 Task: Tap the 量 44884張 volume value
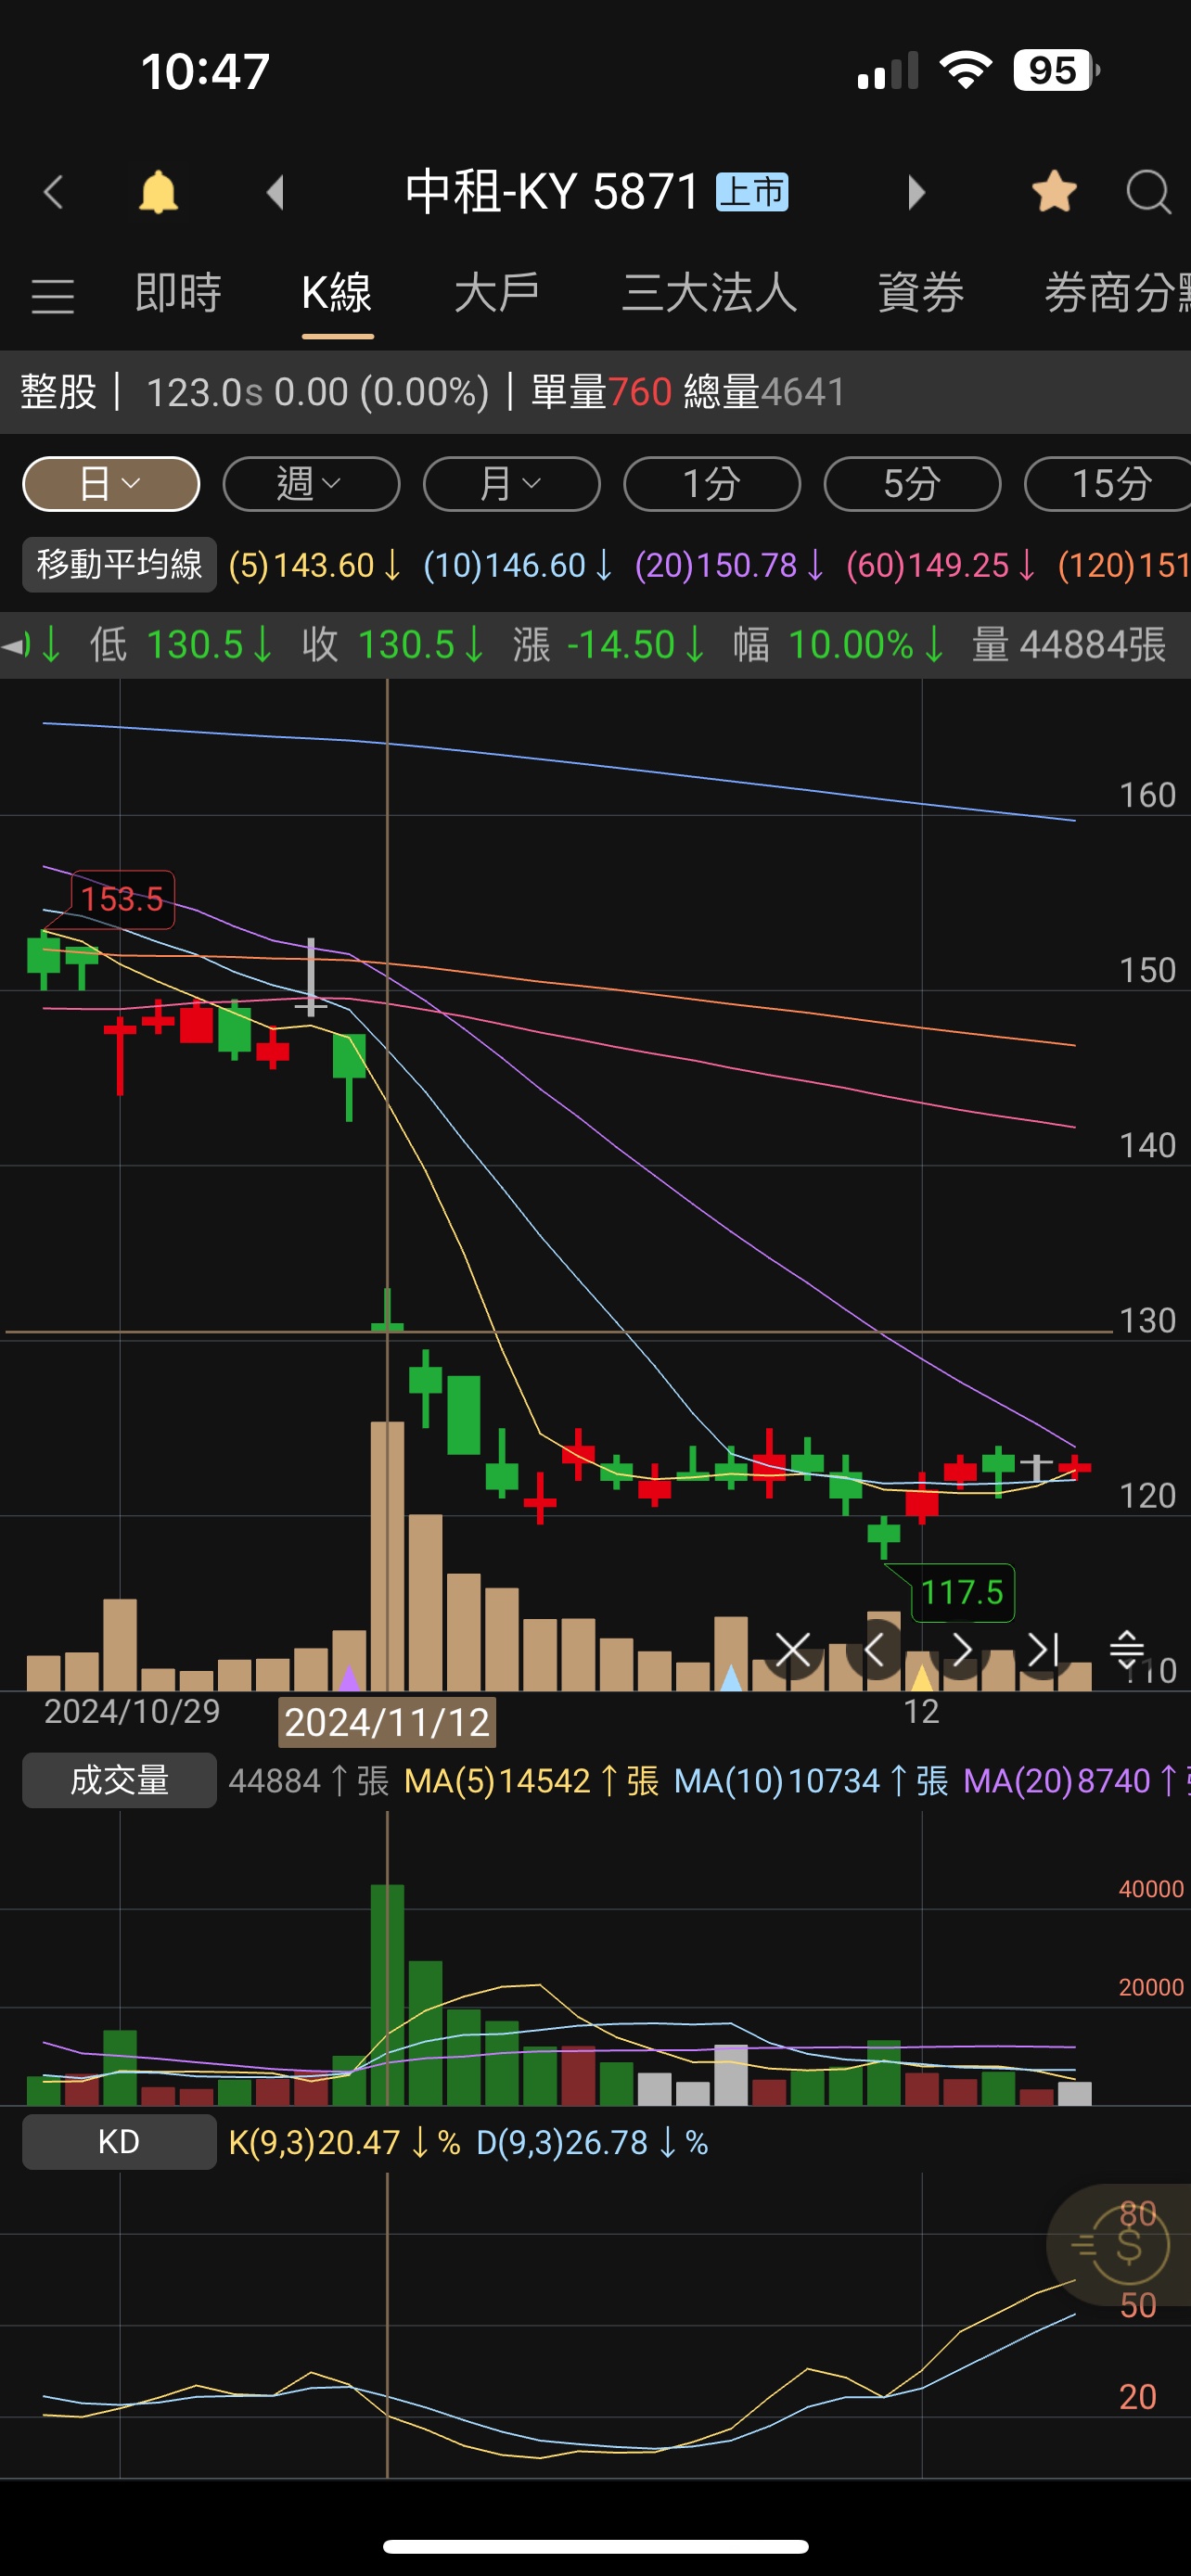(1069, 645)
